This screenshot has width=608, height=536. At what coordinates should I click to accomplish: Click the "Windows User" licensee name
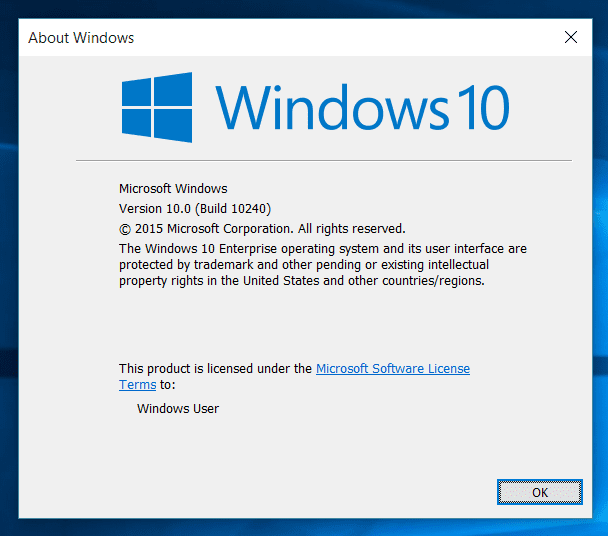coord(178,408)
